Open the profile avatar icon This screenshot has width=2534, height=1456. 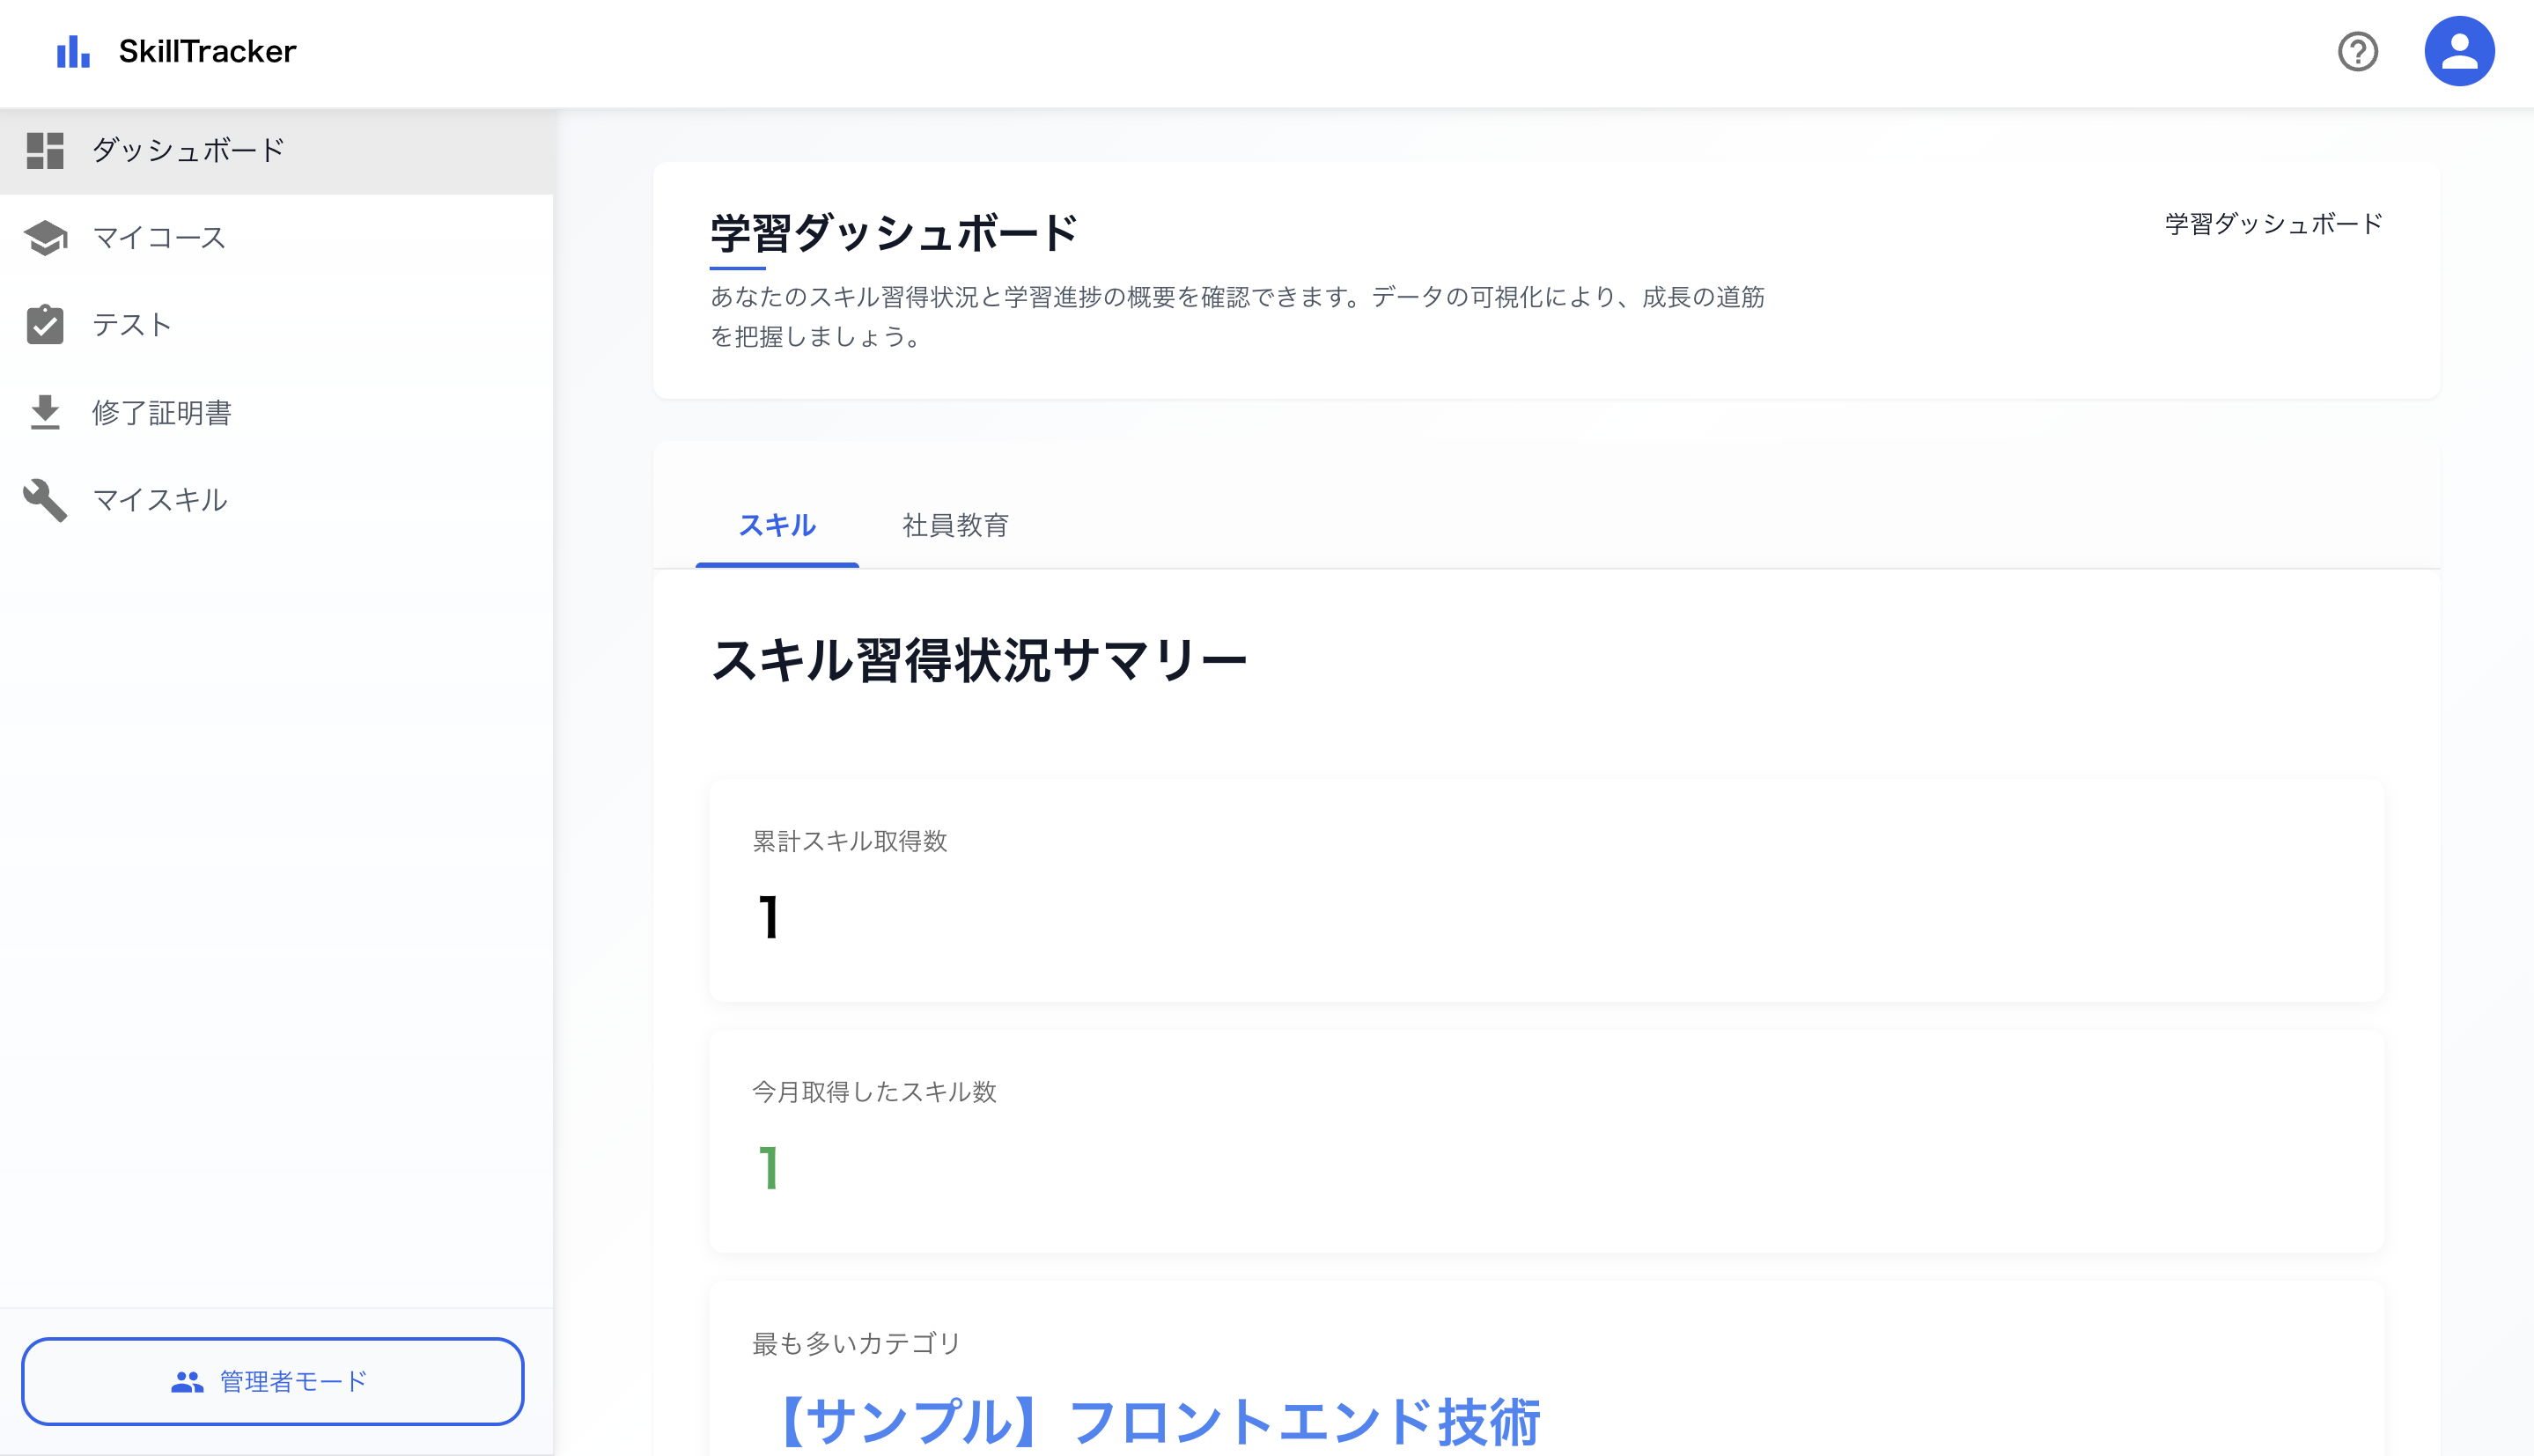(x=2460, y=50)
